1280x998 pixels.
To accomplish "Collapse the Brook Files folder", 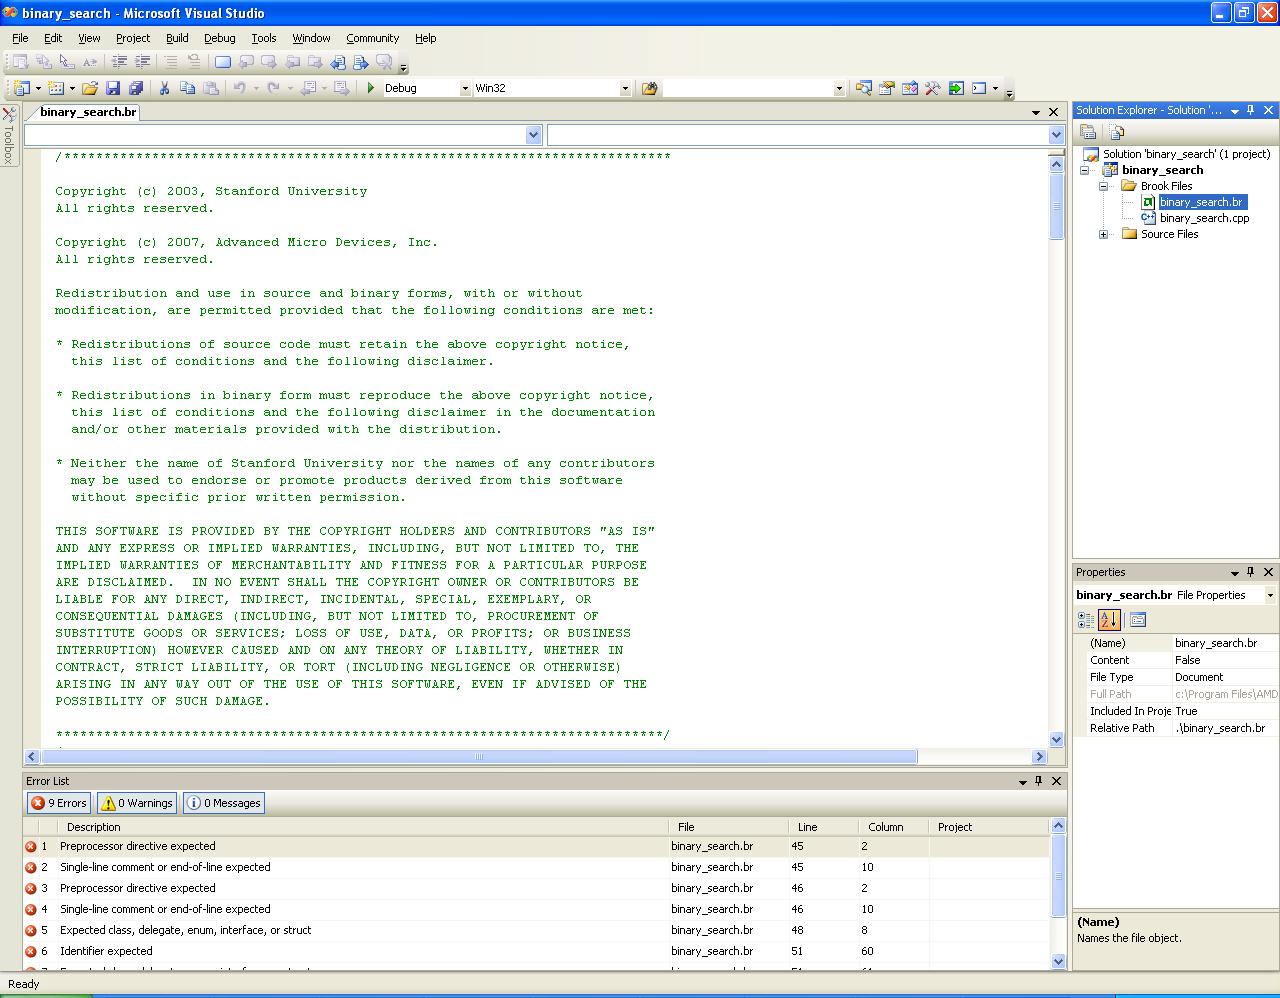I will point(1104,186).
